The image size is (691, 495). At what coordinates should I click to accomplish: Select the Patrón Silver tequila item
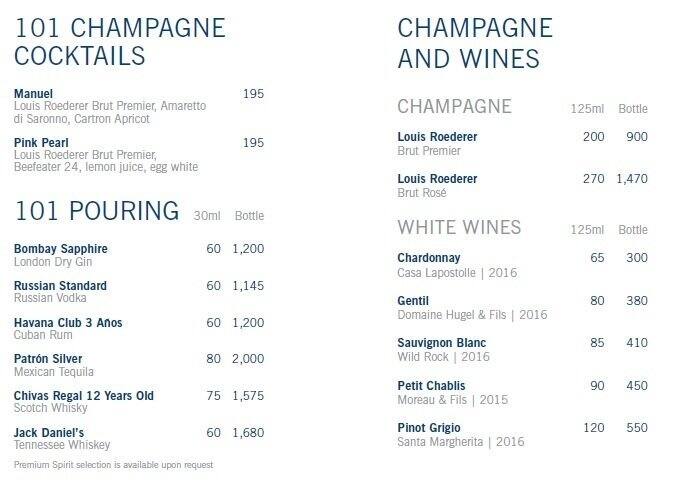48,359
